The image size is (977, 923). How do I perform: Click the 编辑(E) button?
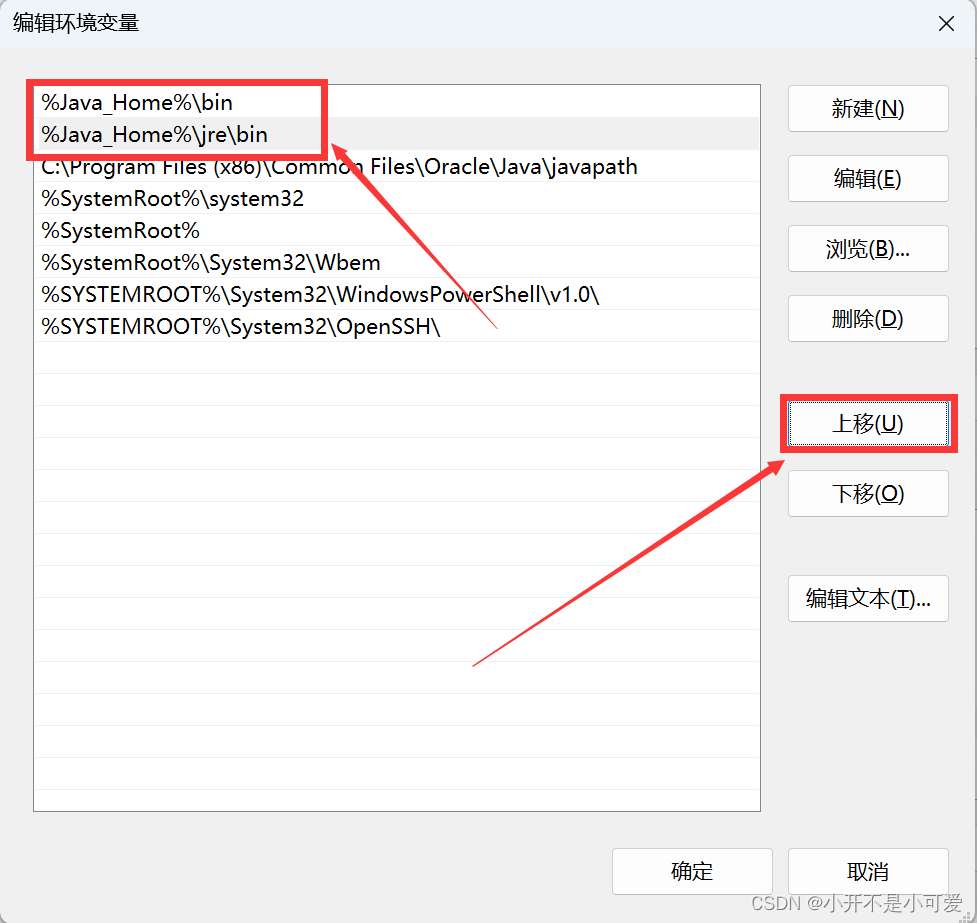pyautogui.click(x=867, y=179)
